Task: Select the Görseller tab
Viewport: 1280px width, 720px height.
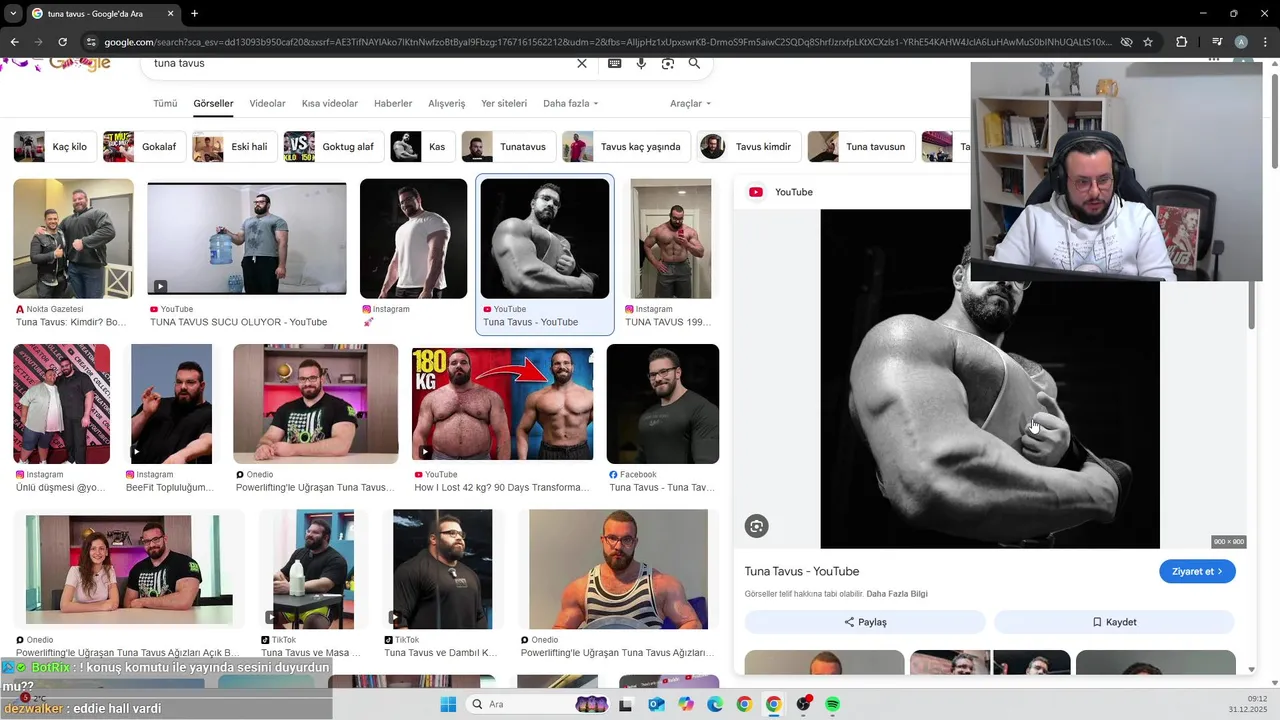Action: pos(213,103)
